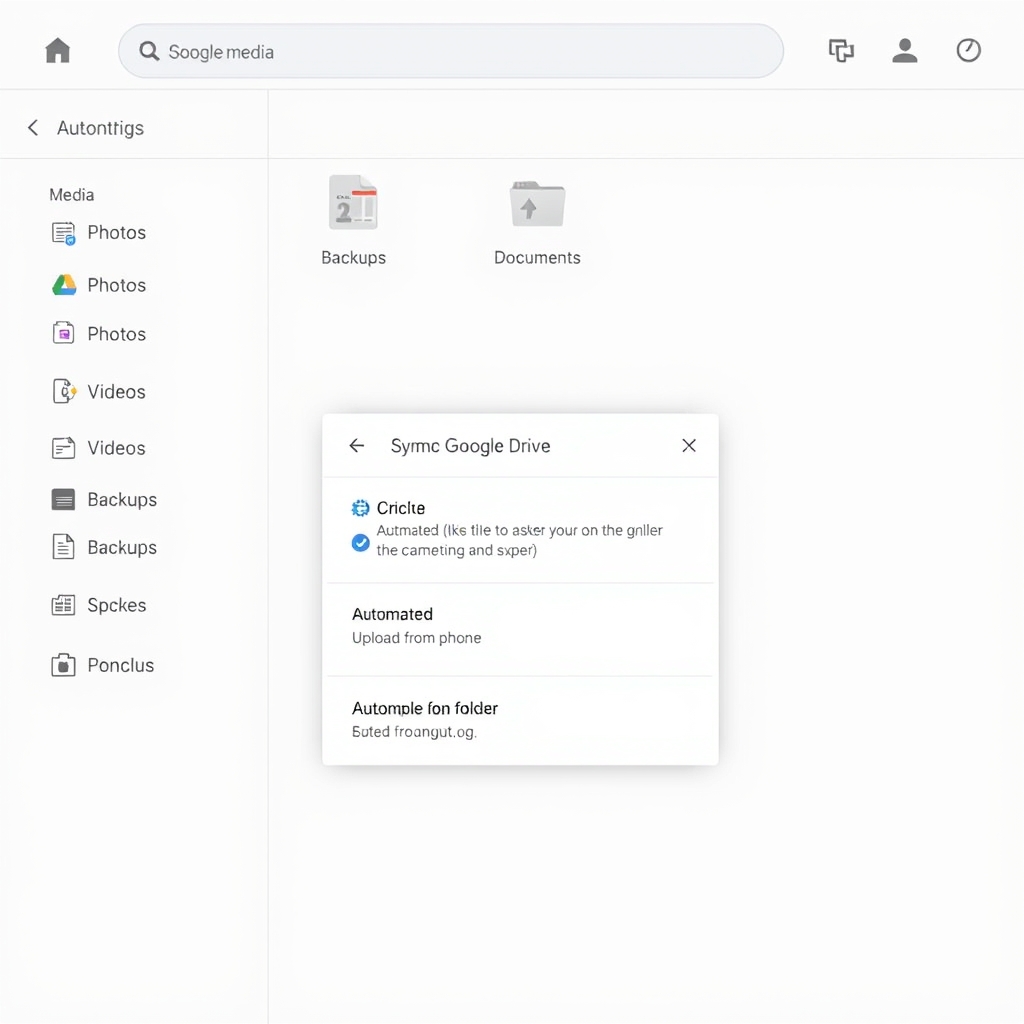The image size is (1024, 1024).
Task: Go back in the Symc Google Drive dialog
Action: point(357,445)
